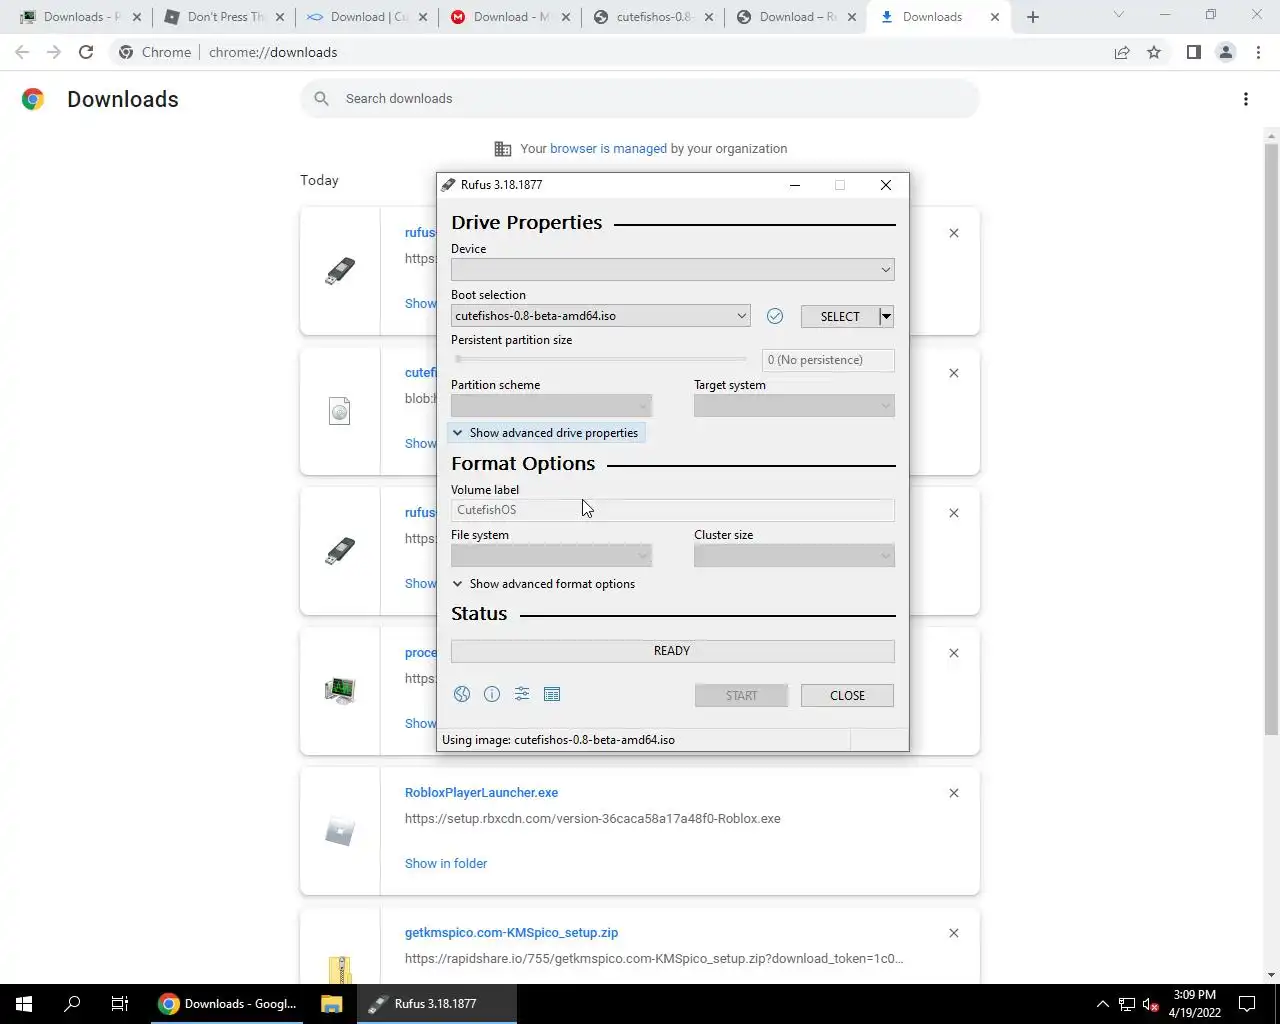Click the SELECT button to choose image
The height and width of the screenshot is (1024, 1280).
(840, 316)
